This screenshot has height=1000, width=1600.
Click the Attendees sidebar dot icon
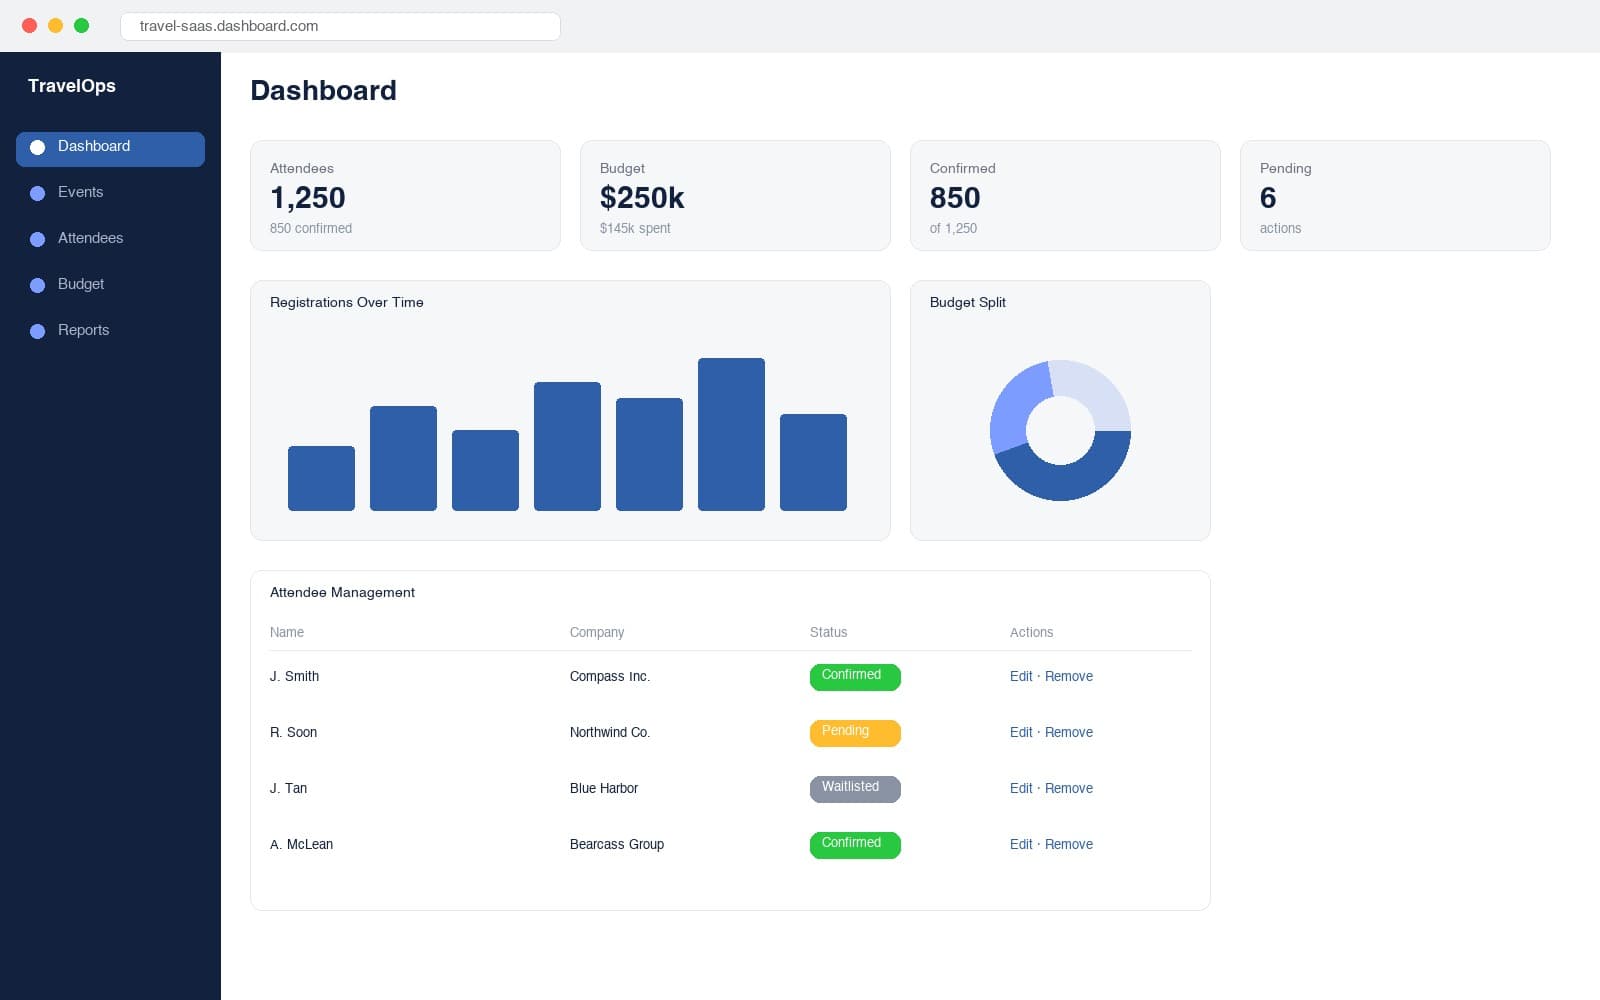[x=38, y=240]
